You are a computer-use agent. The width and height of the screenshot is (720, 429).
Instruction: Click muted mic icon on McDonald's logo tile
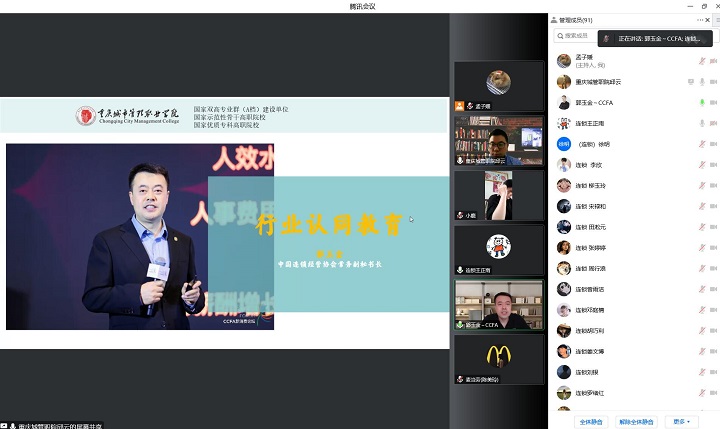pyautogui.click(x=460, y=379)
